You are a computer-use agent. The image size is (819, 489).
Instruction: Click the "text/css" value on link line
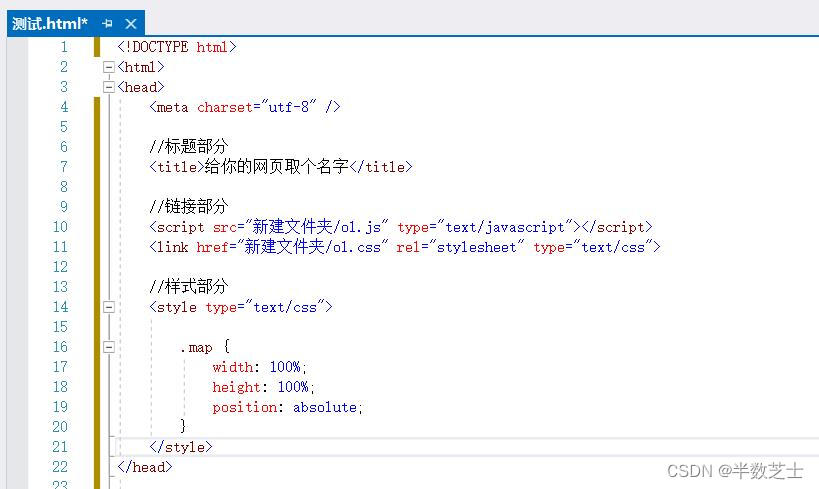pyautogui.click(x=613, y=247)
